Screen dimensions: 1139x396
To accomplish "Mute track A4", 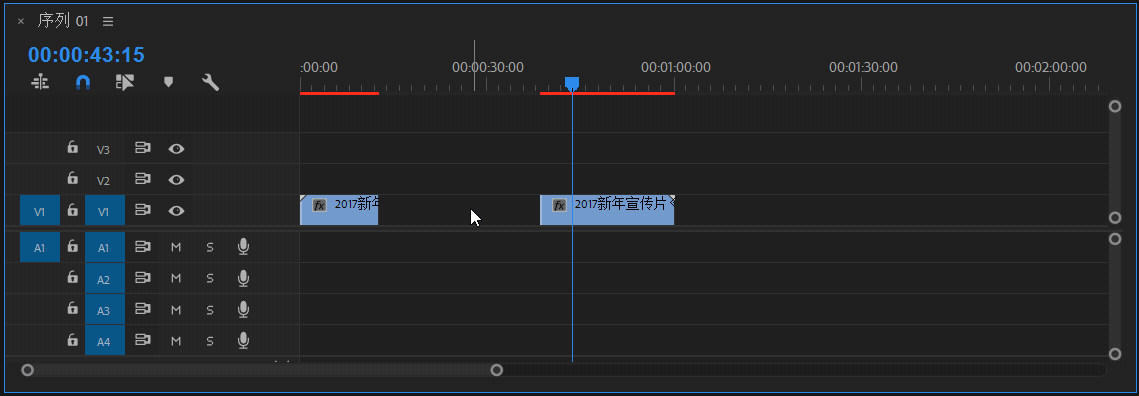I will tap(176, 340).
